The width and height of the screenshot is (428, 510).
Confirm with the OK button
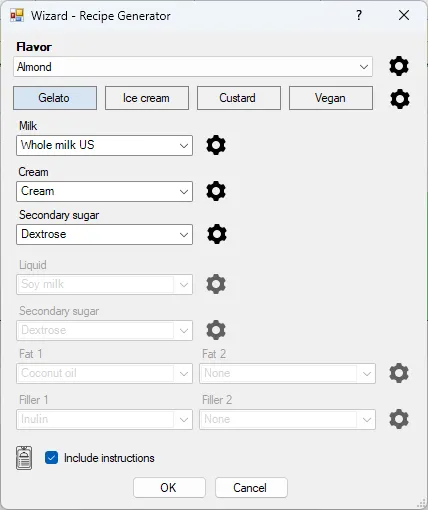[169, 488]
